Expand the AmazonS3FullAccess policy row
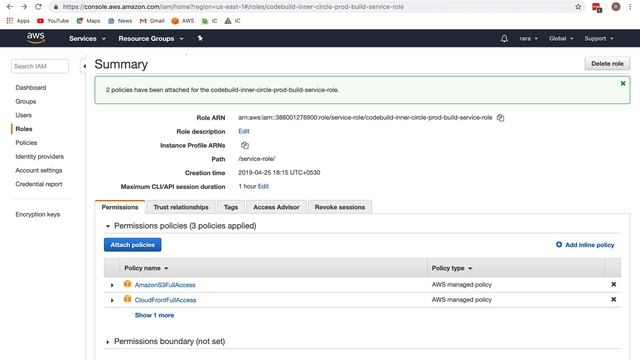 pyautogui.click(x=112, y=285)
